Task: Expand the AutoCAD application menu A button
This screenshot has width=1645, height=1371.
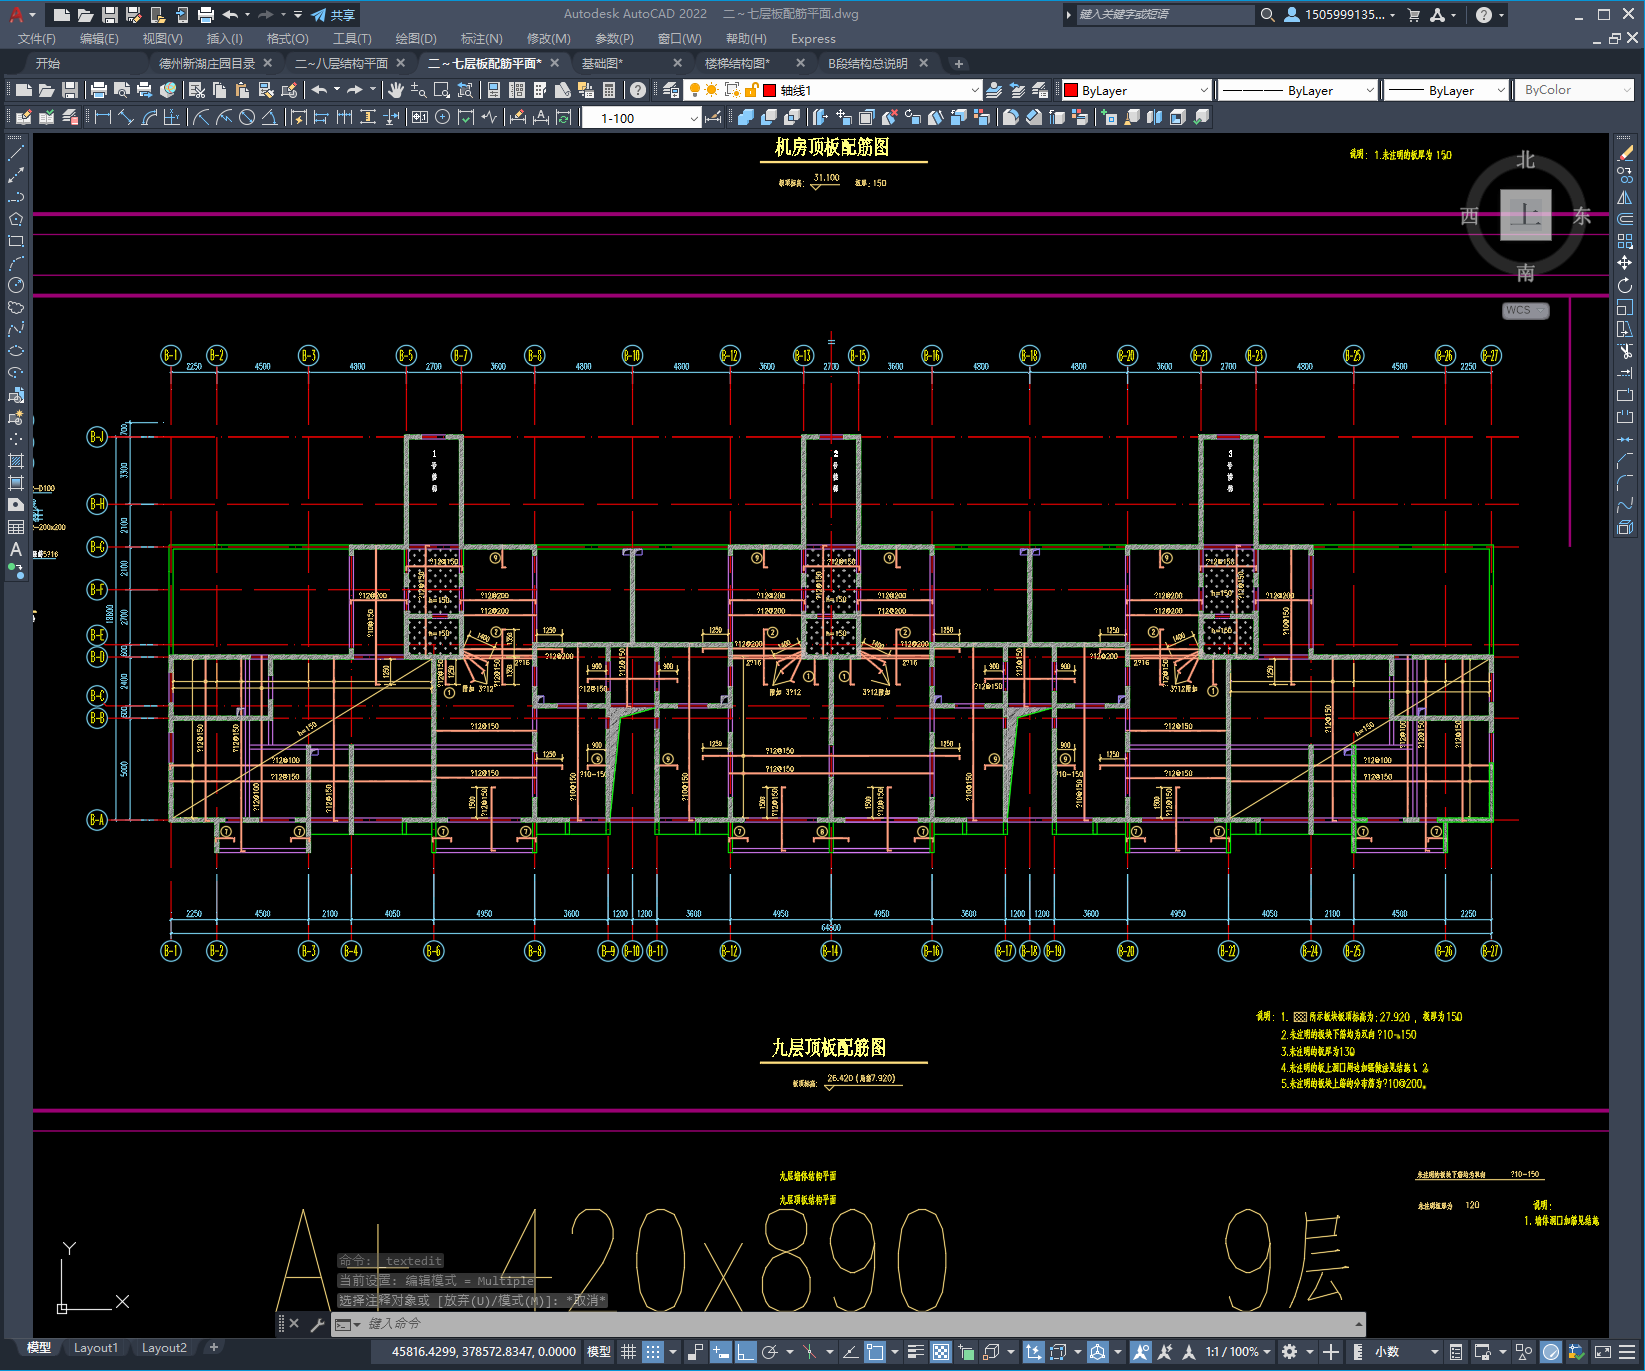Action: click(x=20, y=15)
